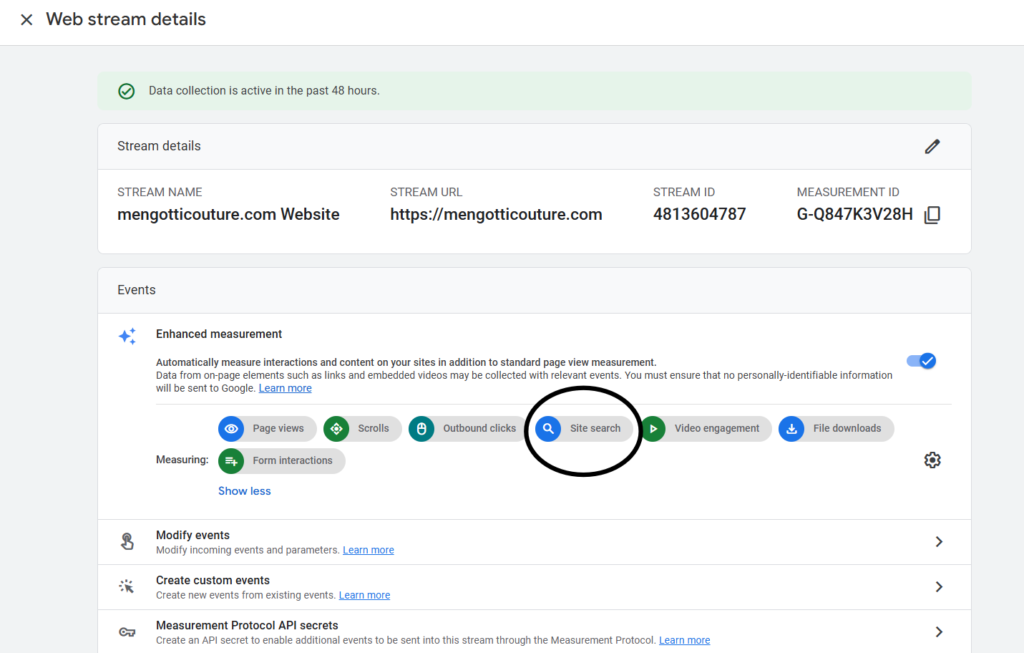Select the Site search chip label
This screenshot has width=1024, height=653.
point(595,429)
